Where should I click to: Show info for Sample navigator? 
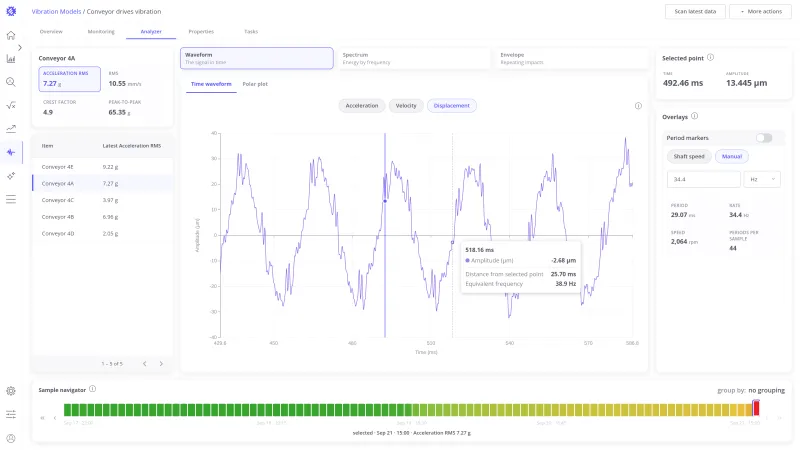coord(92,389)
